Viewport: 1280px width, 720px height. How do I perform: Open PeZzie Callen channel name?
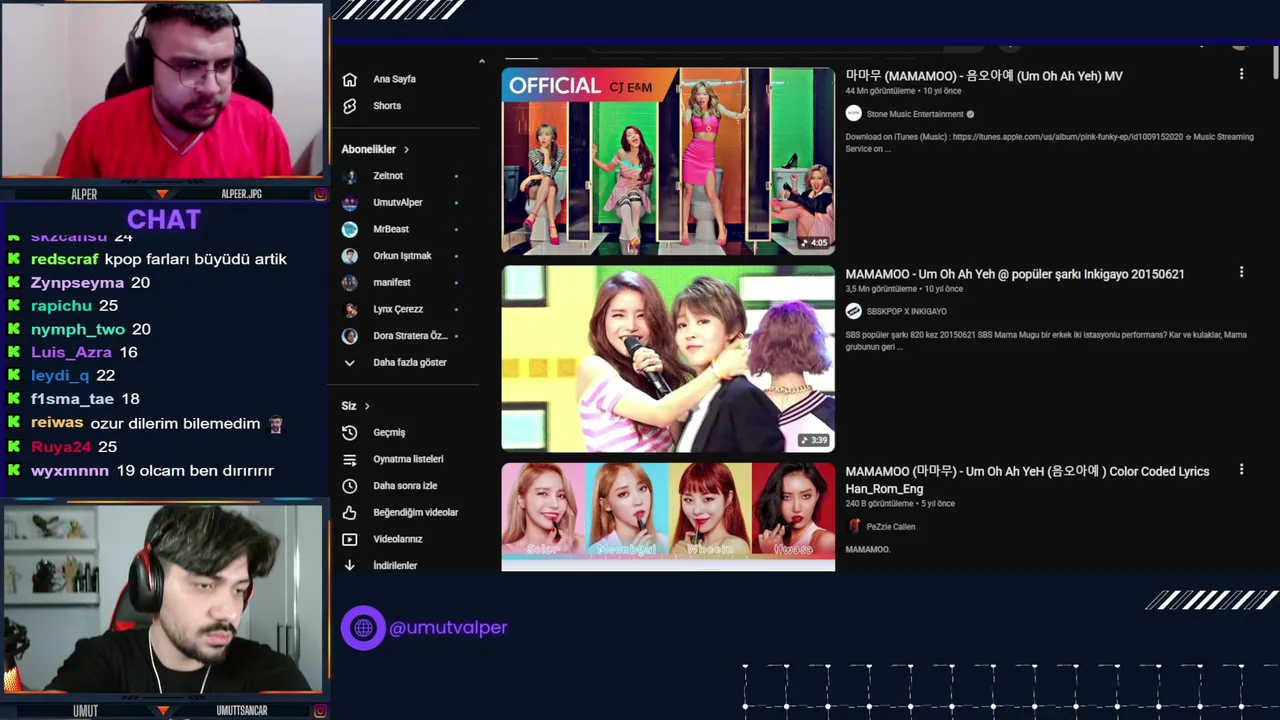pyautogui.click(x=891, y=527)
